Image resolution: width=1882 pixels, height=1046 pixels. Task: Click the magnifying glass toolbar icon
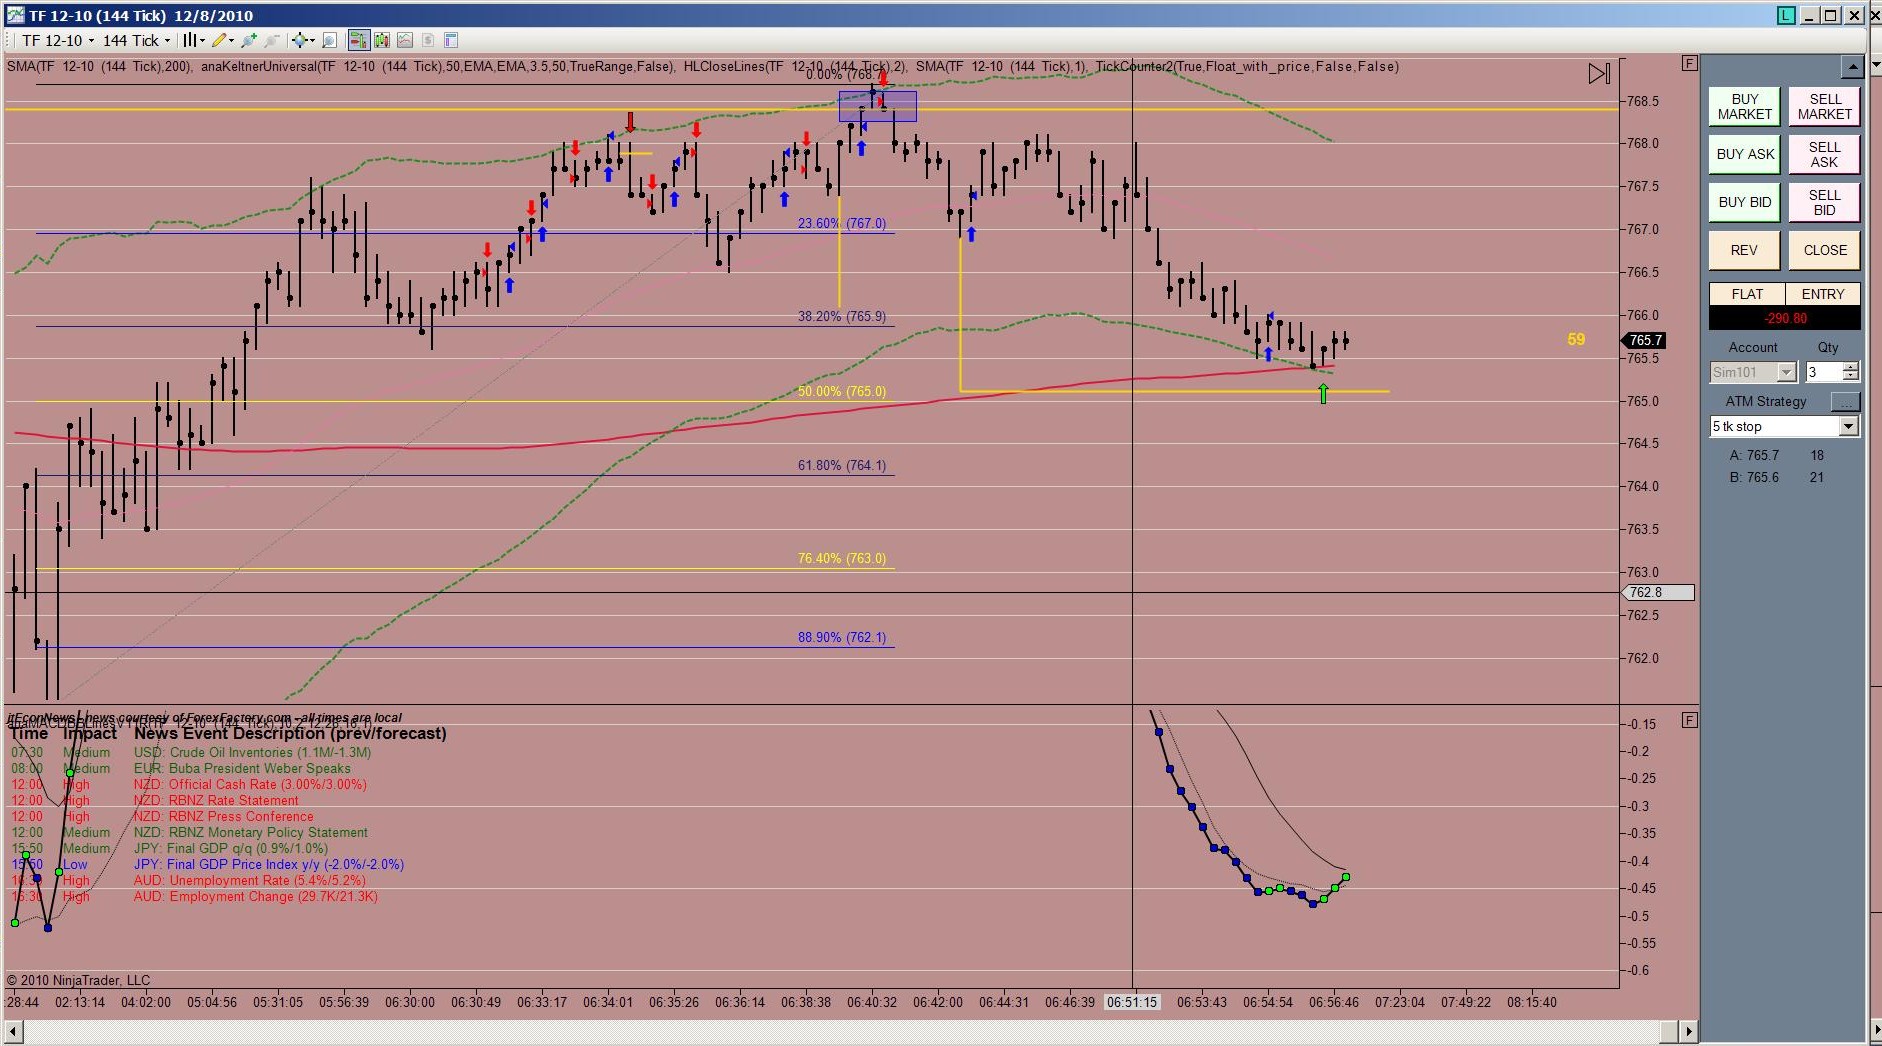(329, 40)
